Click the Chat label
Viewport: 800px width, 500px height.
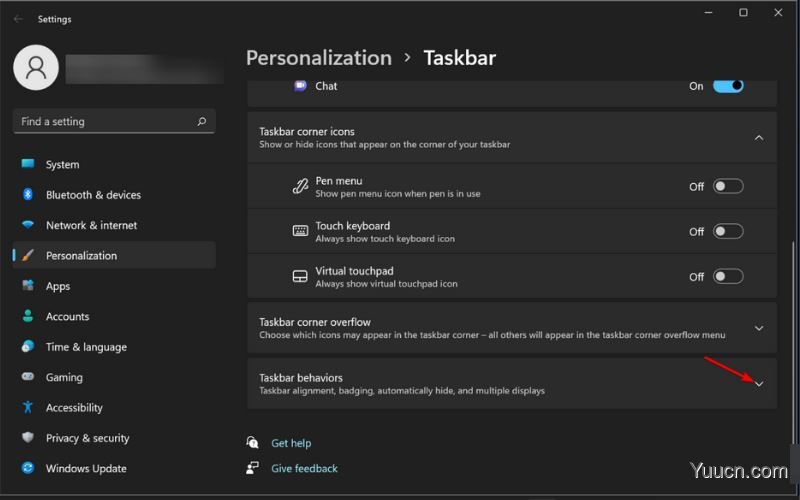click(x=326, y=86)
